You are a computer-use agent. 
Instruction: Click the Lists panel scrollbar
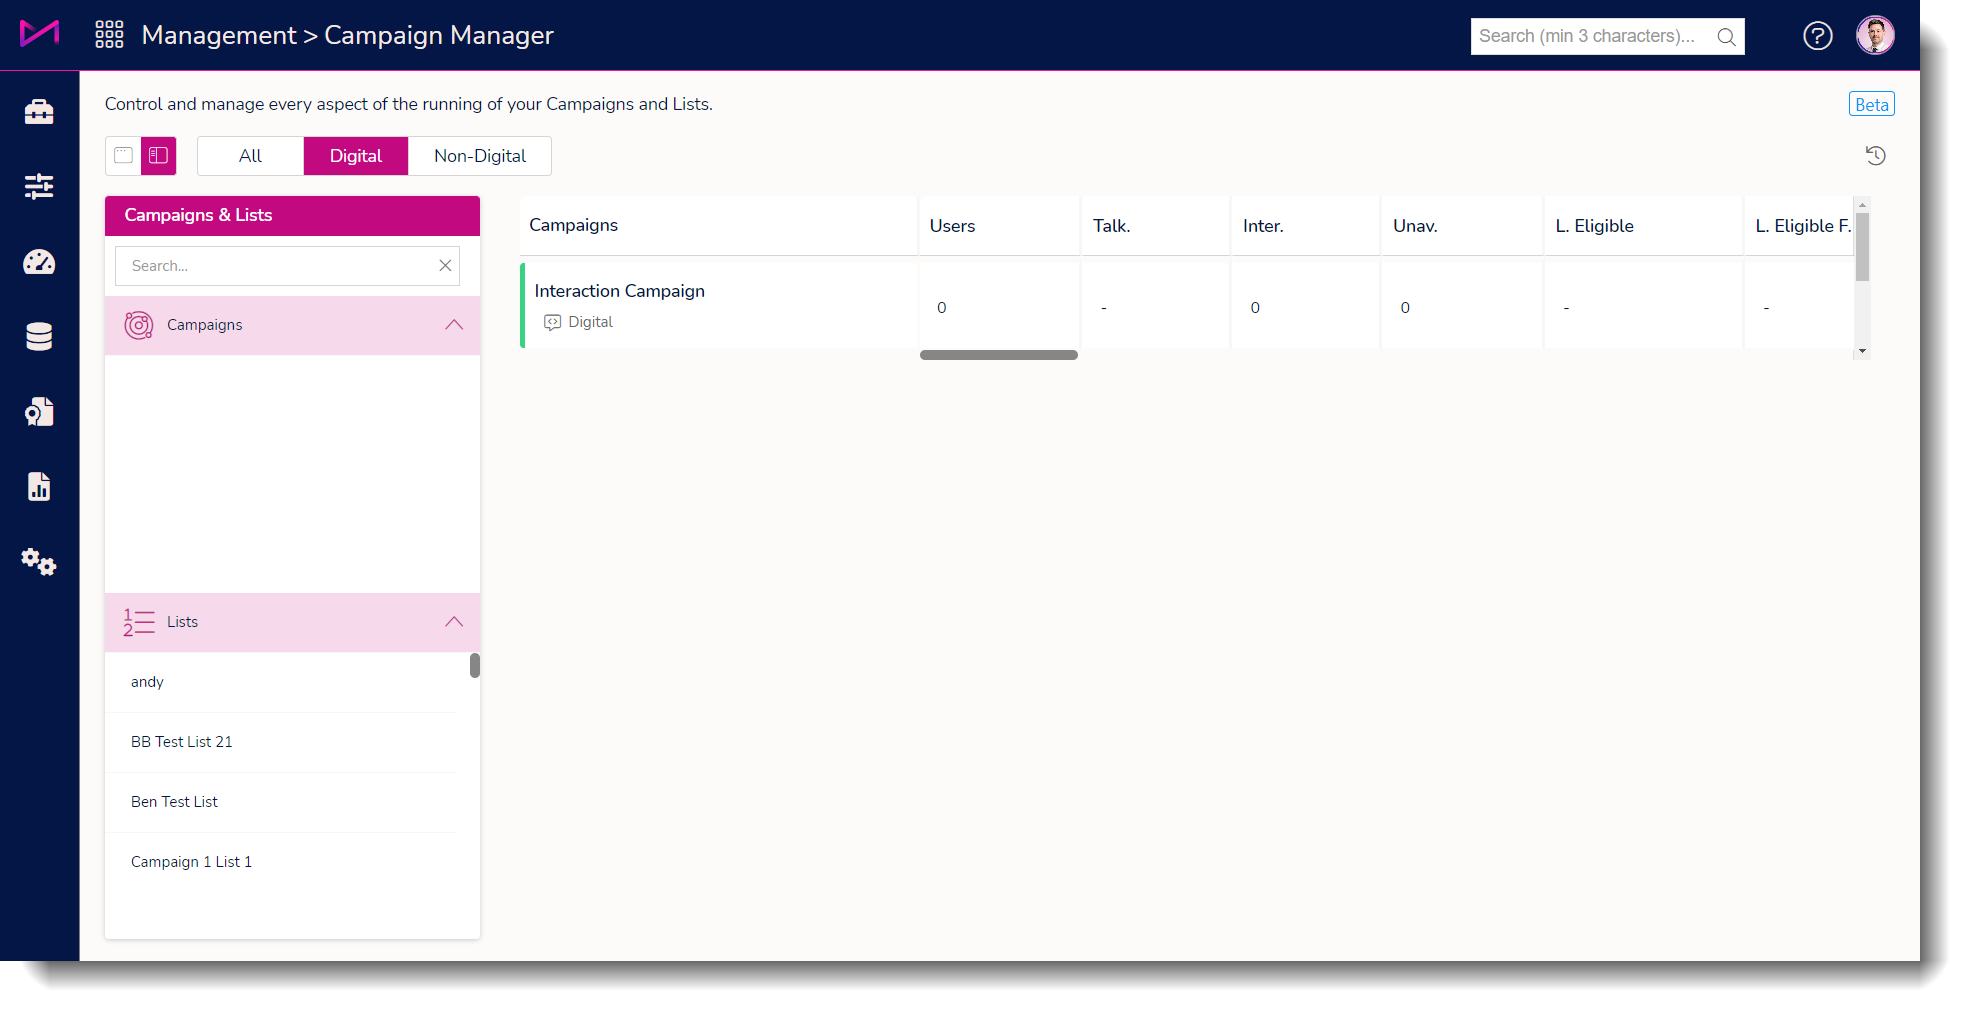pyautogui.click(x=475, y=665)
